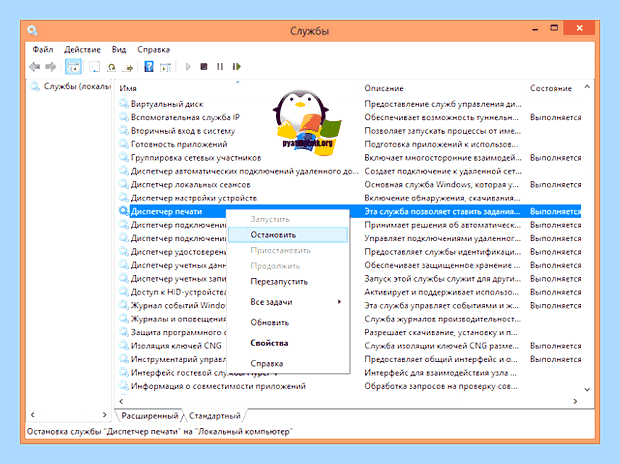The height and width of the screenshot is (464, 620).
Task: Click the Export list toolbar icon
Action: click(x=128, y=68)
